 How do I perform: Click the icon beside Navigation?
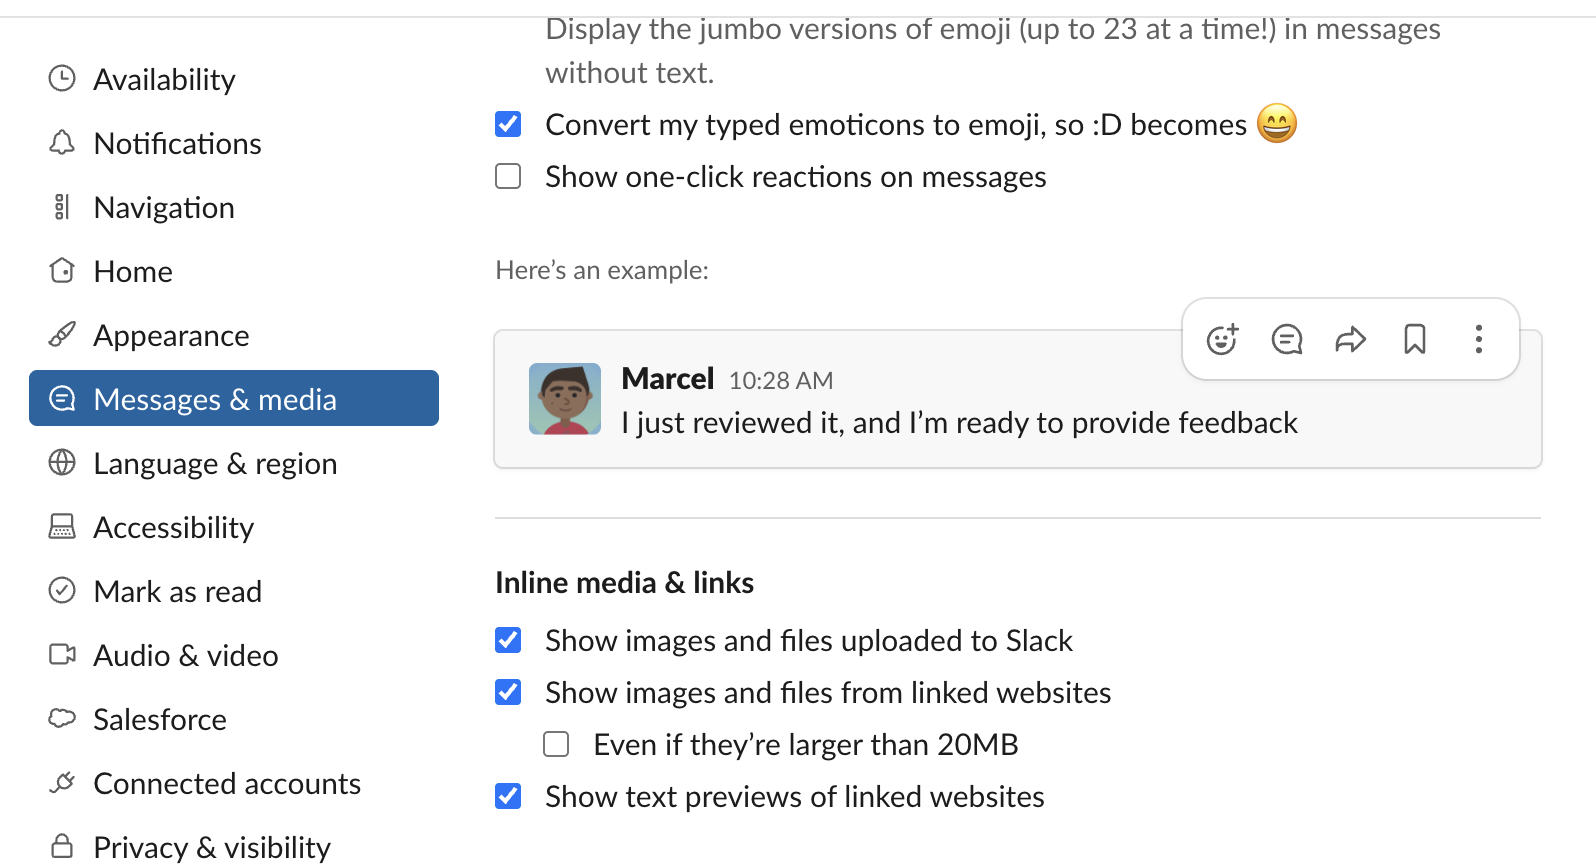point(62,207)
